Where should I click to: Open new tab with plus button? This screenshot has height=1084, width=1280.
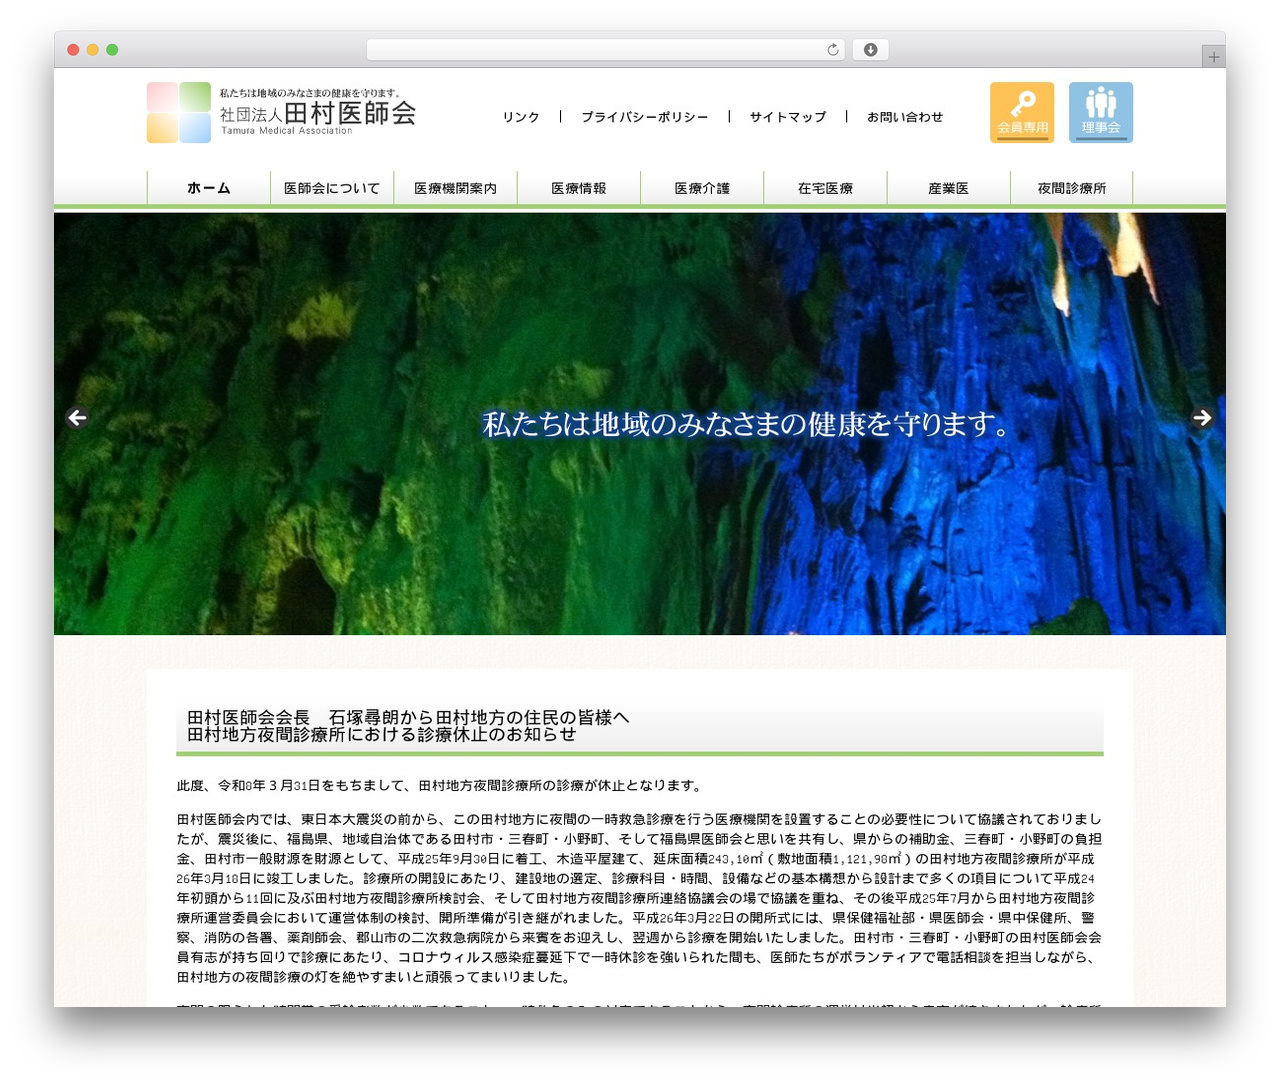tap(1214, 57)
